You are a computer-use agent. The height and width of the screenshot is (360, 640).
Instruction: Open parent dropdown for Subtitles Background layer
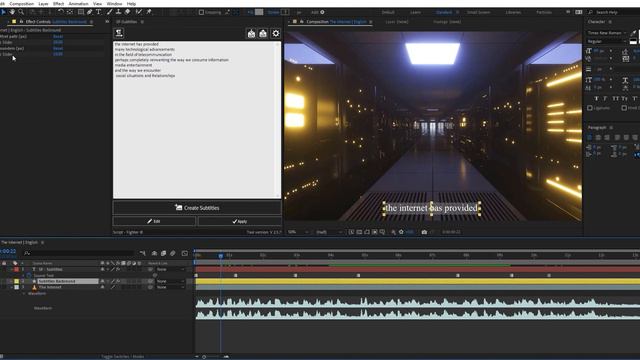coord(171,281)
